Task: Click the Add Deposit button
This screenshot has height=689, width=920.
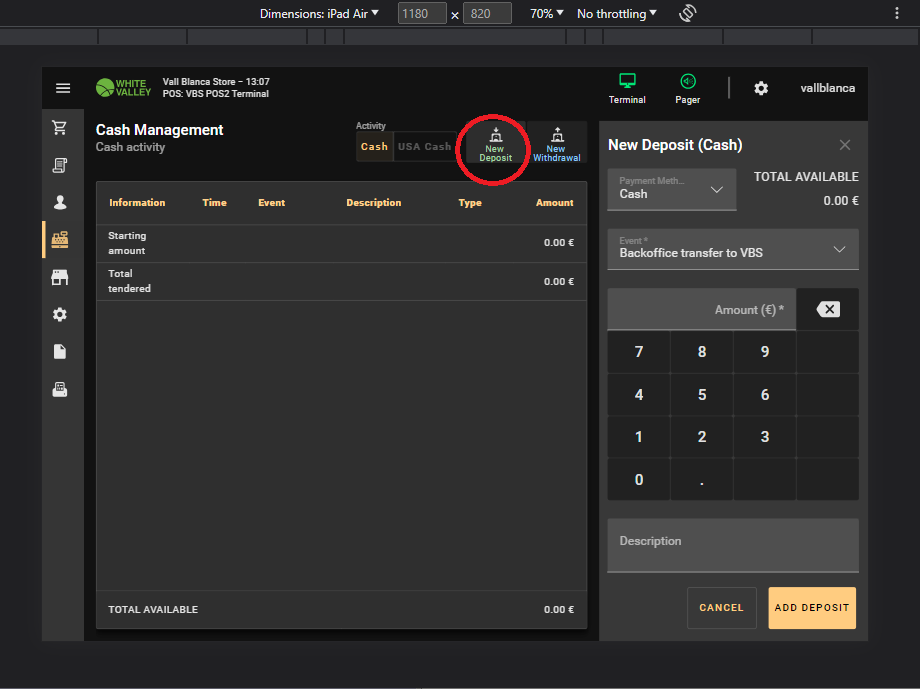Action: point(811,607)
